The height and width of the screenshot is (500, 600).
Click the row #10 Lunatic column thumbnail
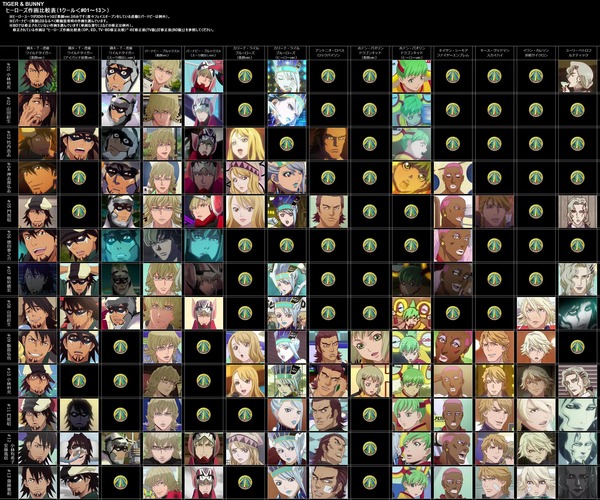[577, 381]
